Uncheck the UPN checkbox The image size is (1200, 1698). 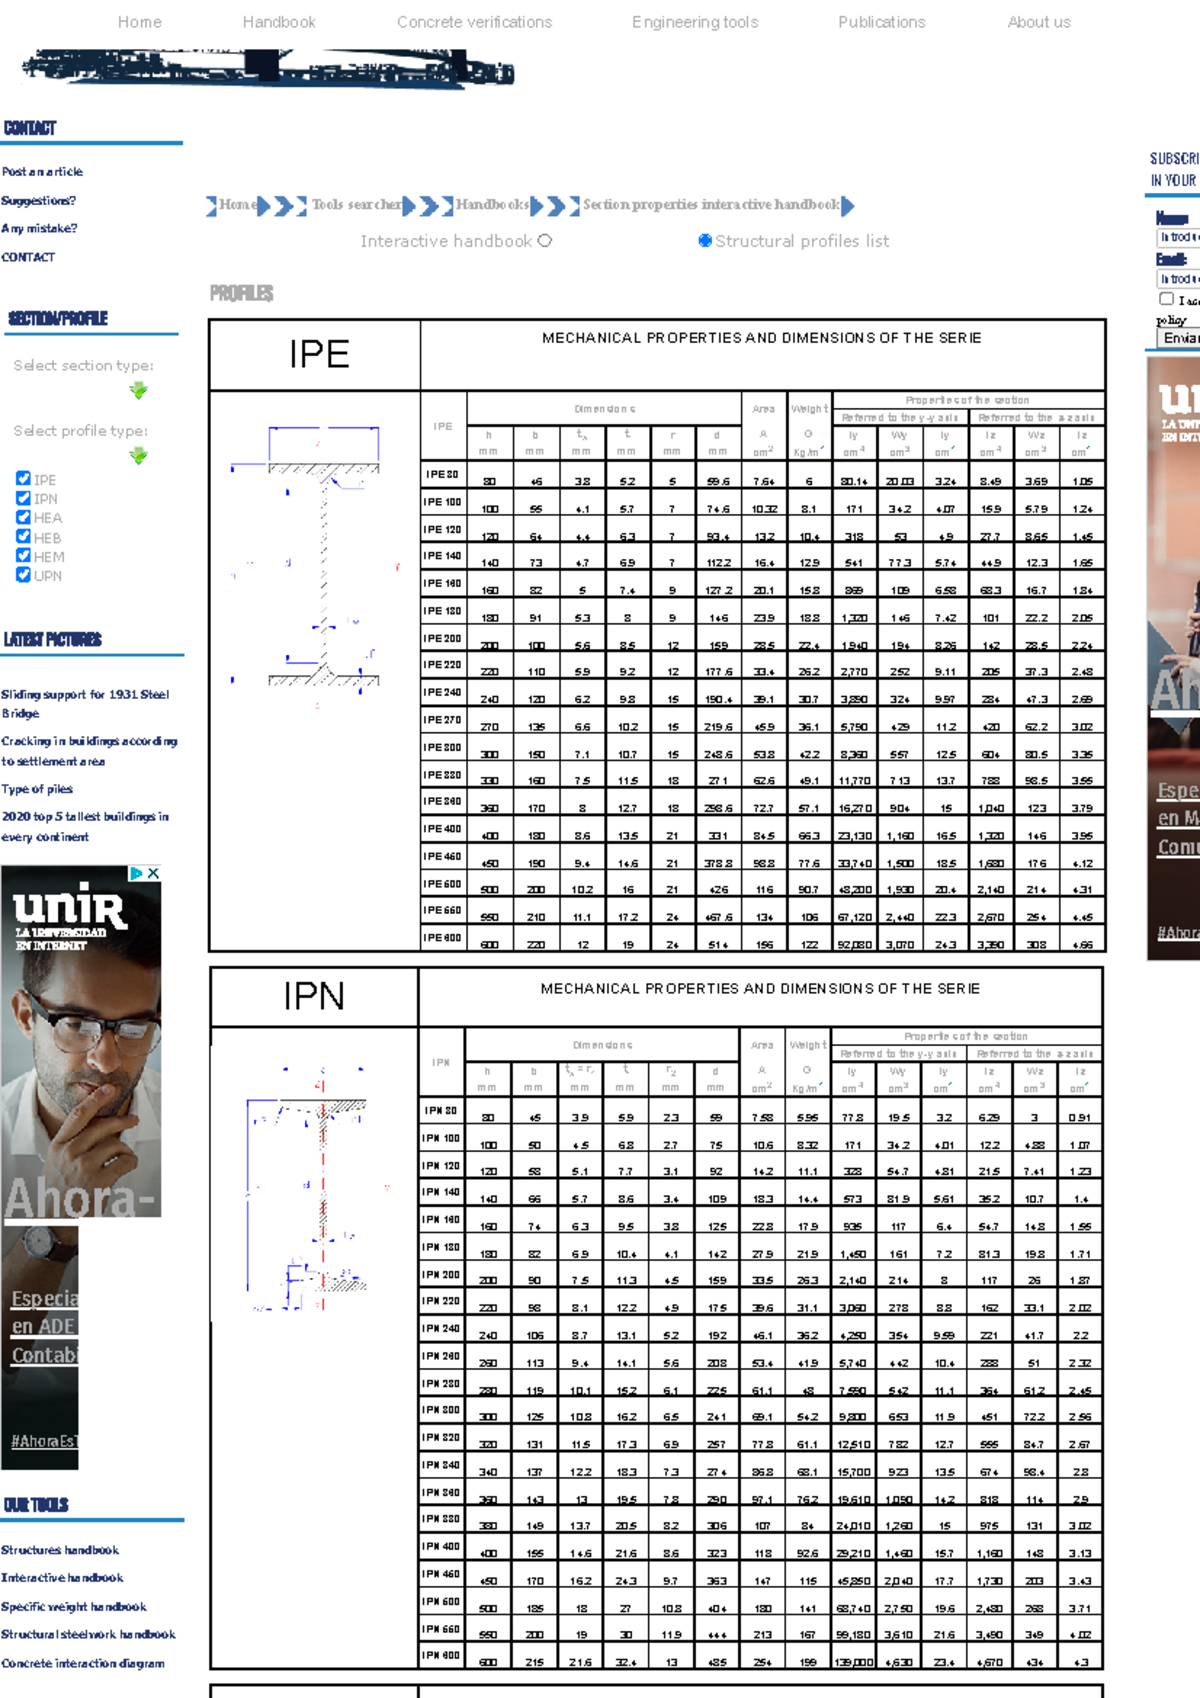(23, 575)
